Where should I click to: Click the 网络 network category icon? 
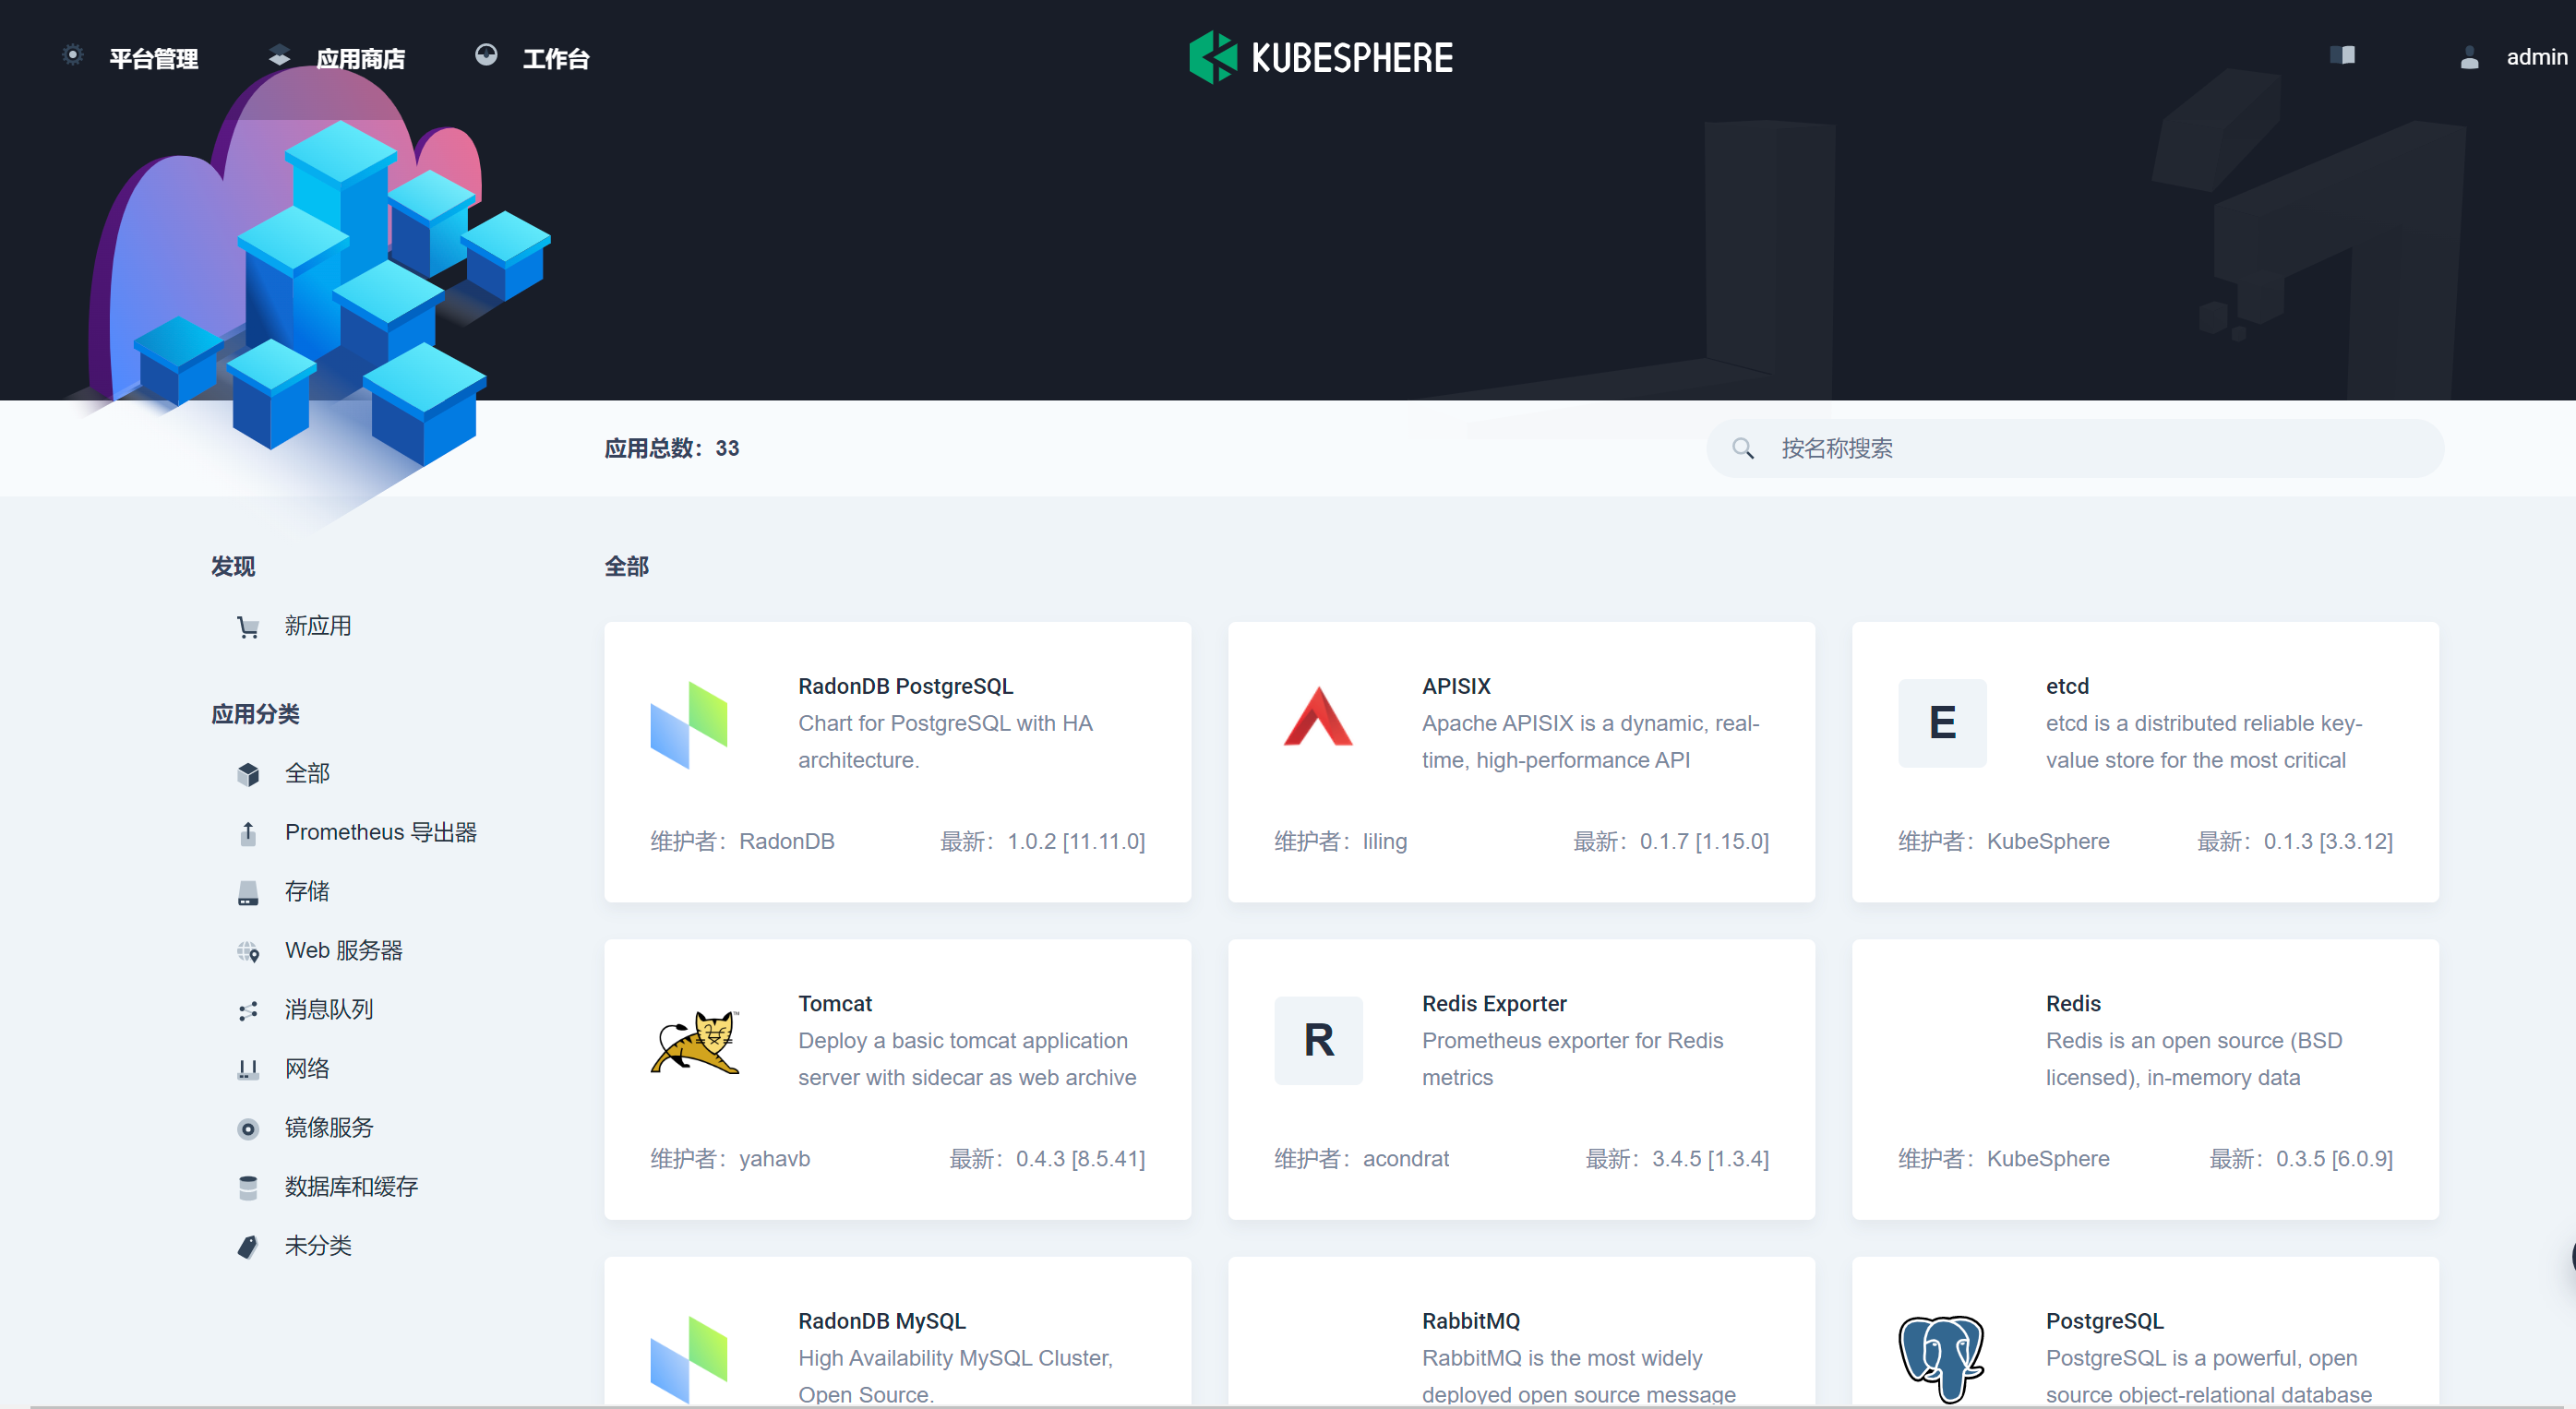(248, 1069)
